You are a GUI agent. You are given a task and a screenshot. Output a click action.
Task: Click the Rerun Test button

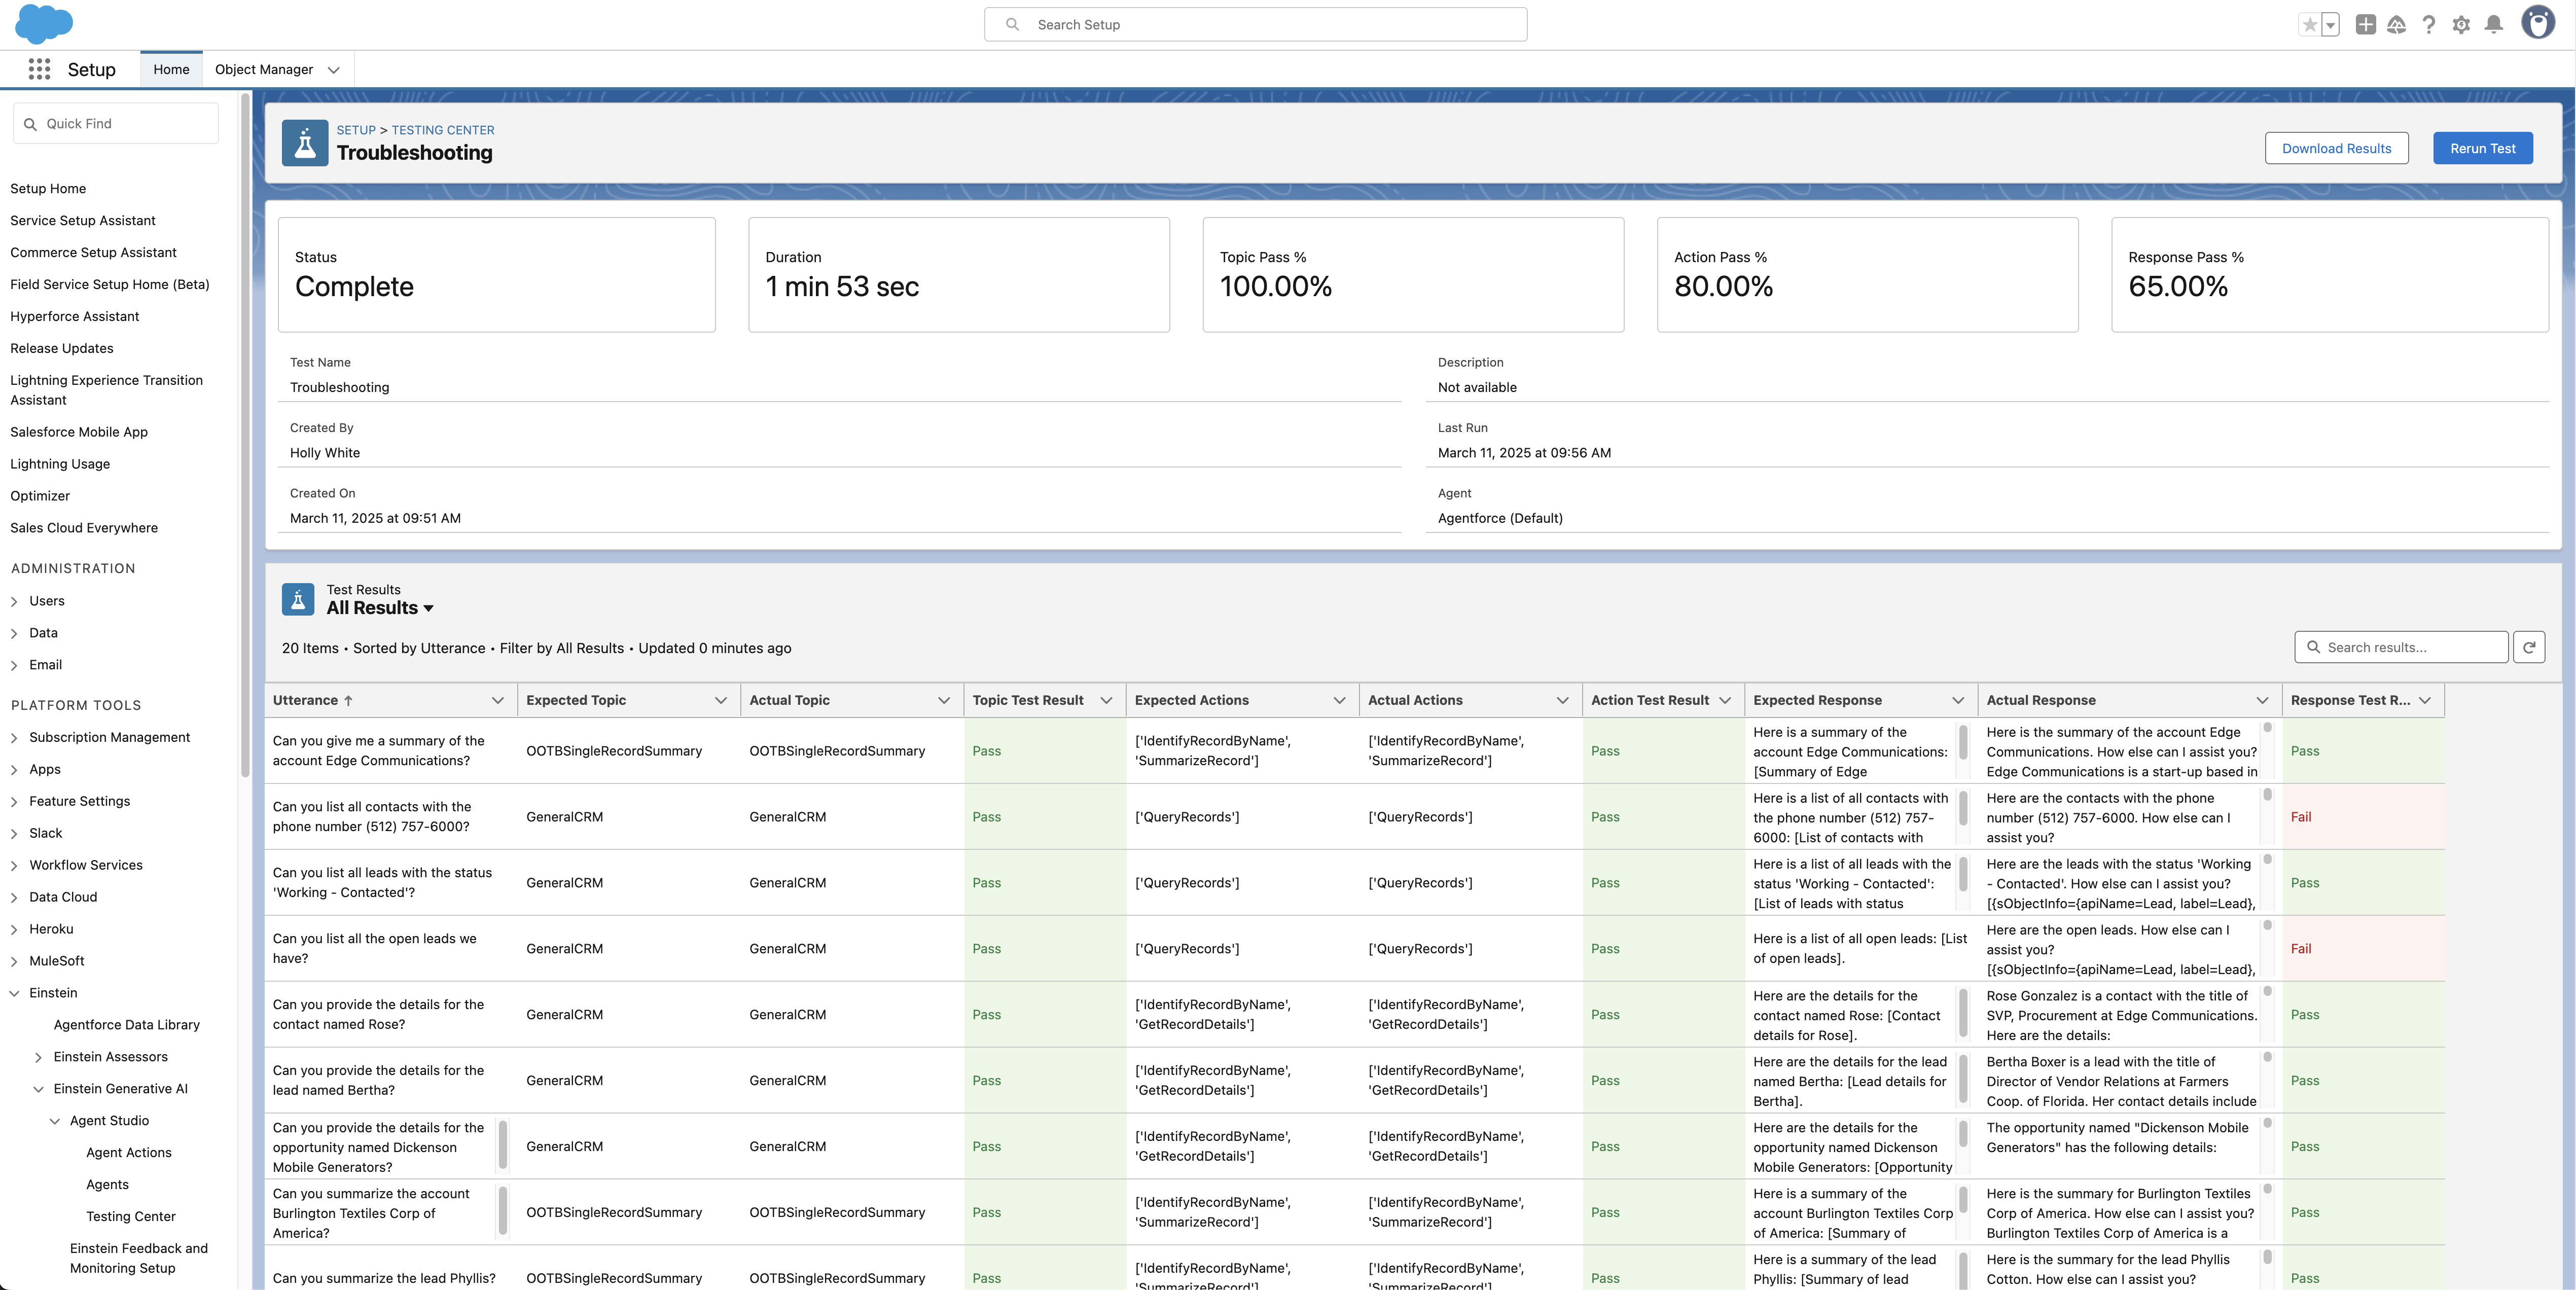[2482, 148]
